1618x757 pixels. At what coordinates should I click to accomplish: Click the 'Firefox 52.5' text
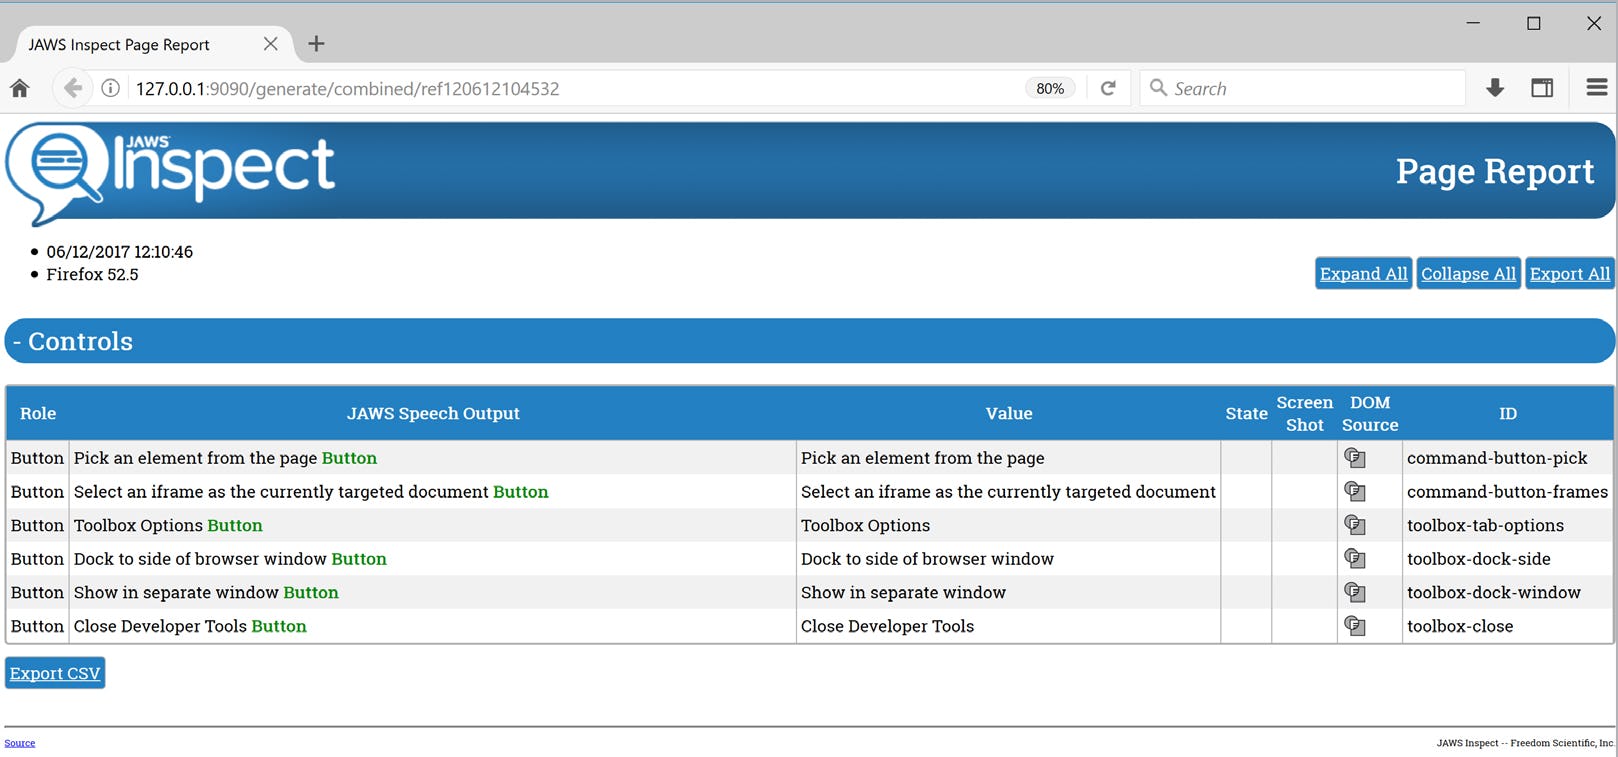pyautogui.click(x=92, y=274)
